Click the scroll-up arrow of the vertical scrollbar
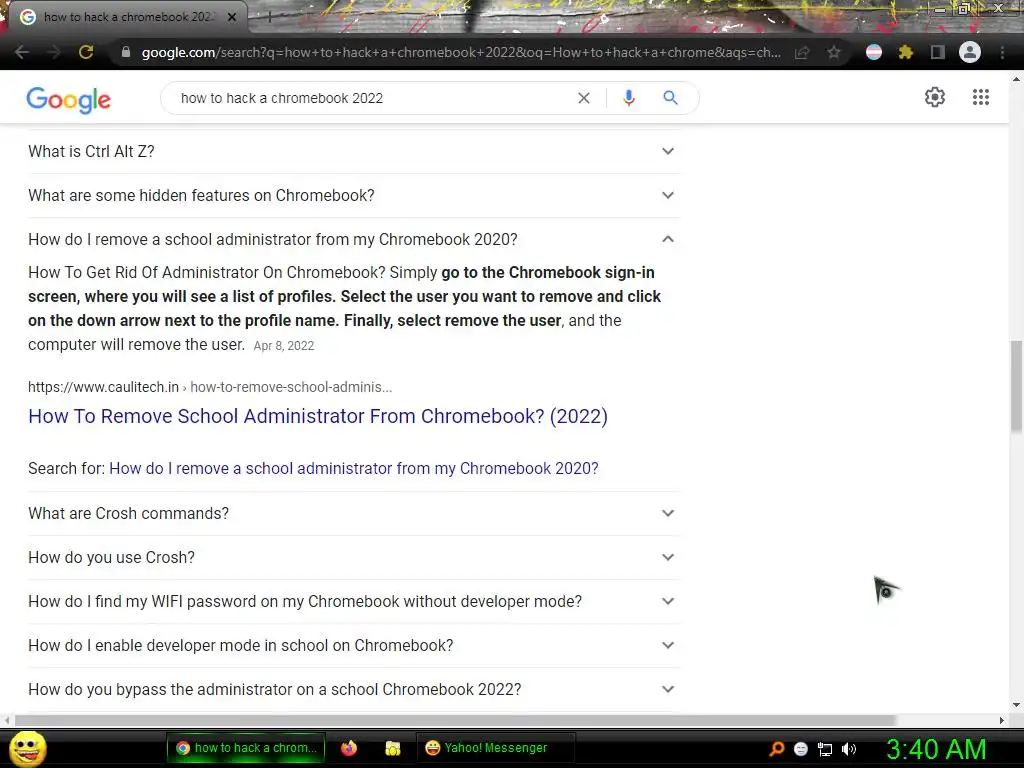1024x768 pixels. click(x=1016, y=79)
